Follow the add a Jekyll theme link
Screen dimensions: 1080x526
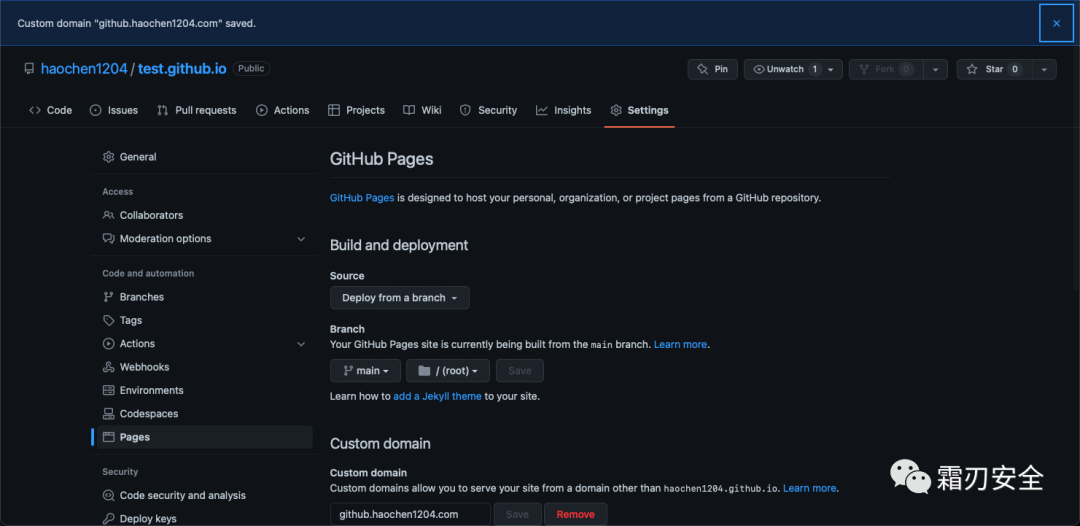pyautogui.click(x=437, y=397)
